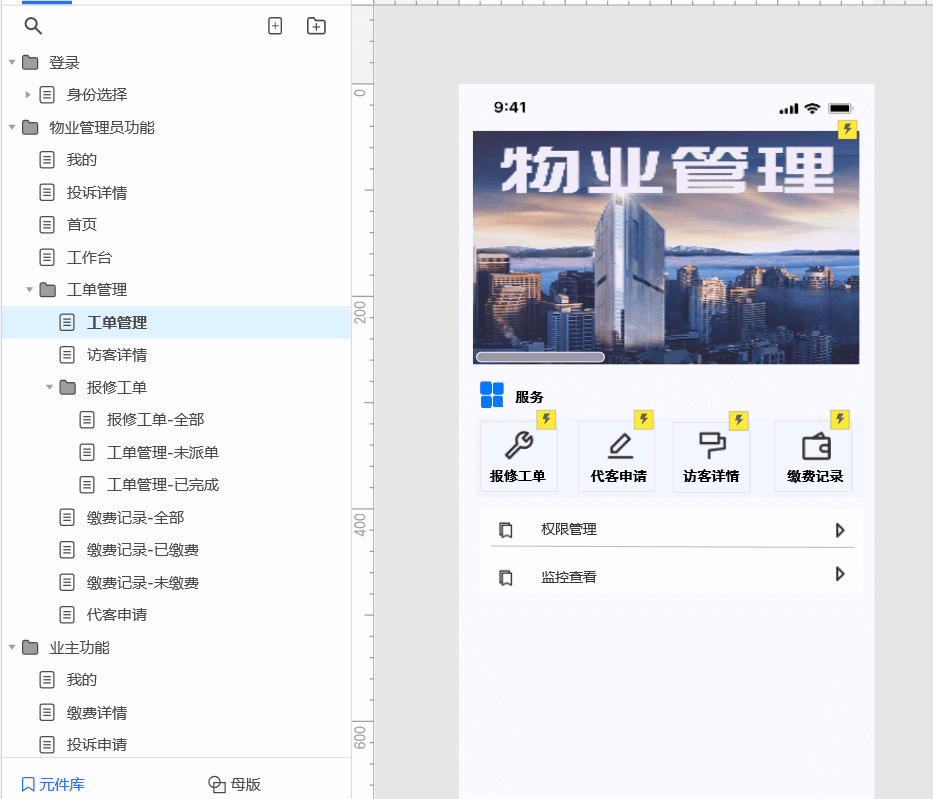
Task: Click lightning badge on 访客详情 card
Action: [x=738, y=420]
